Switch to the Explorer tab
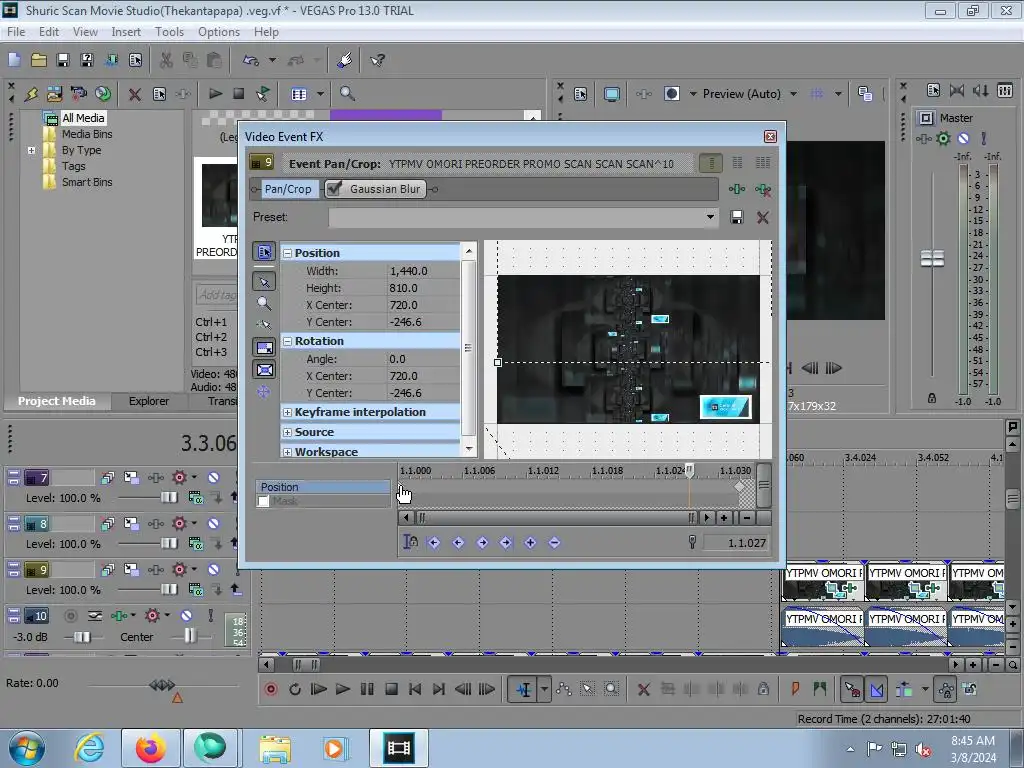 (148, 401)
